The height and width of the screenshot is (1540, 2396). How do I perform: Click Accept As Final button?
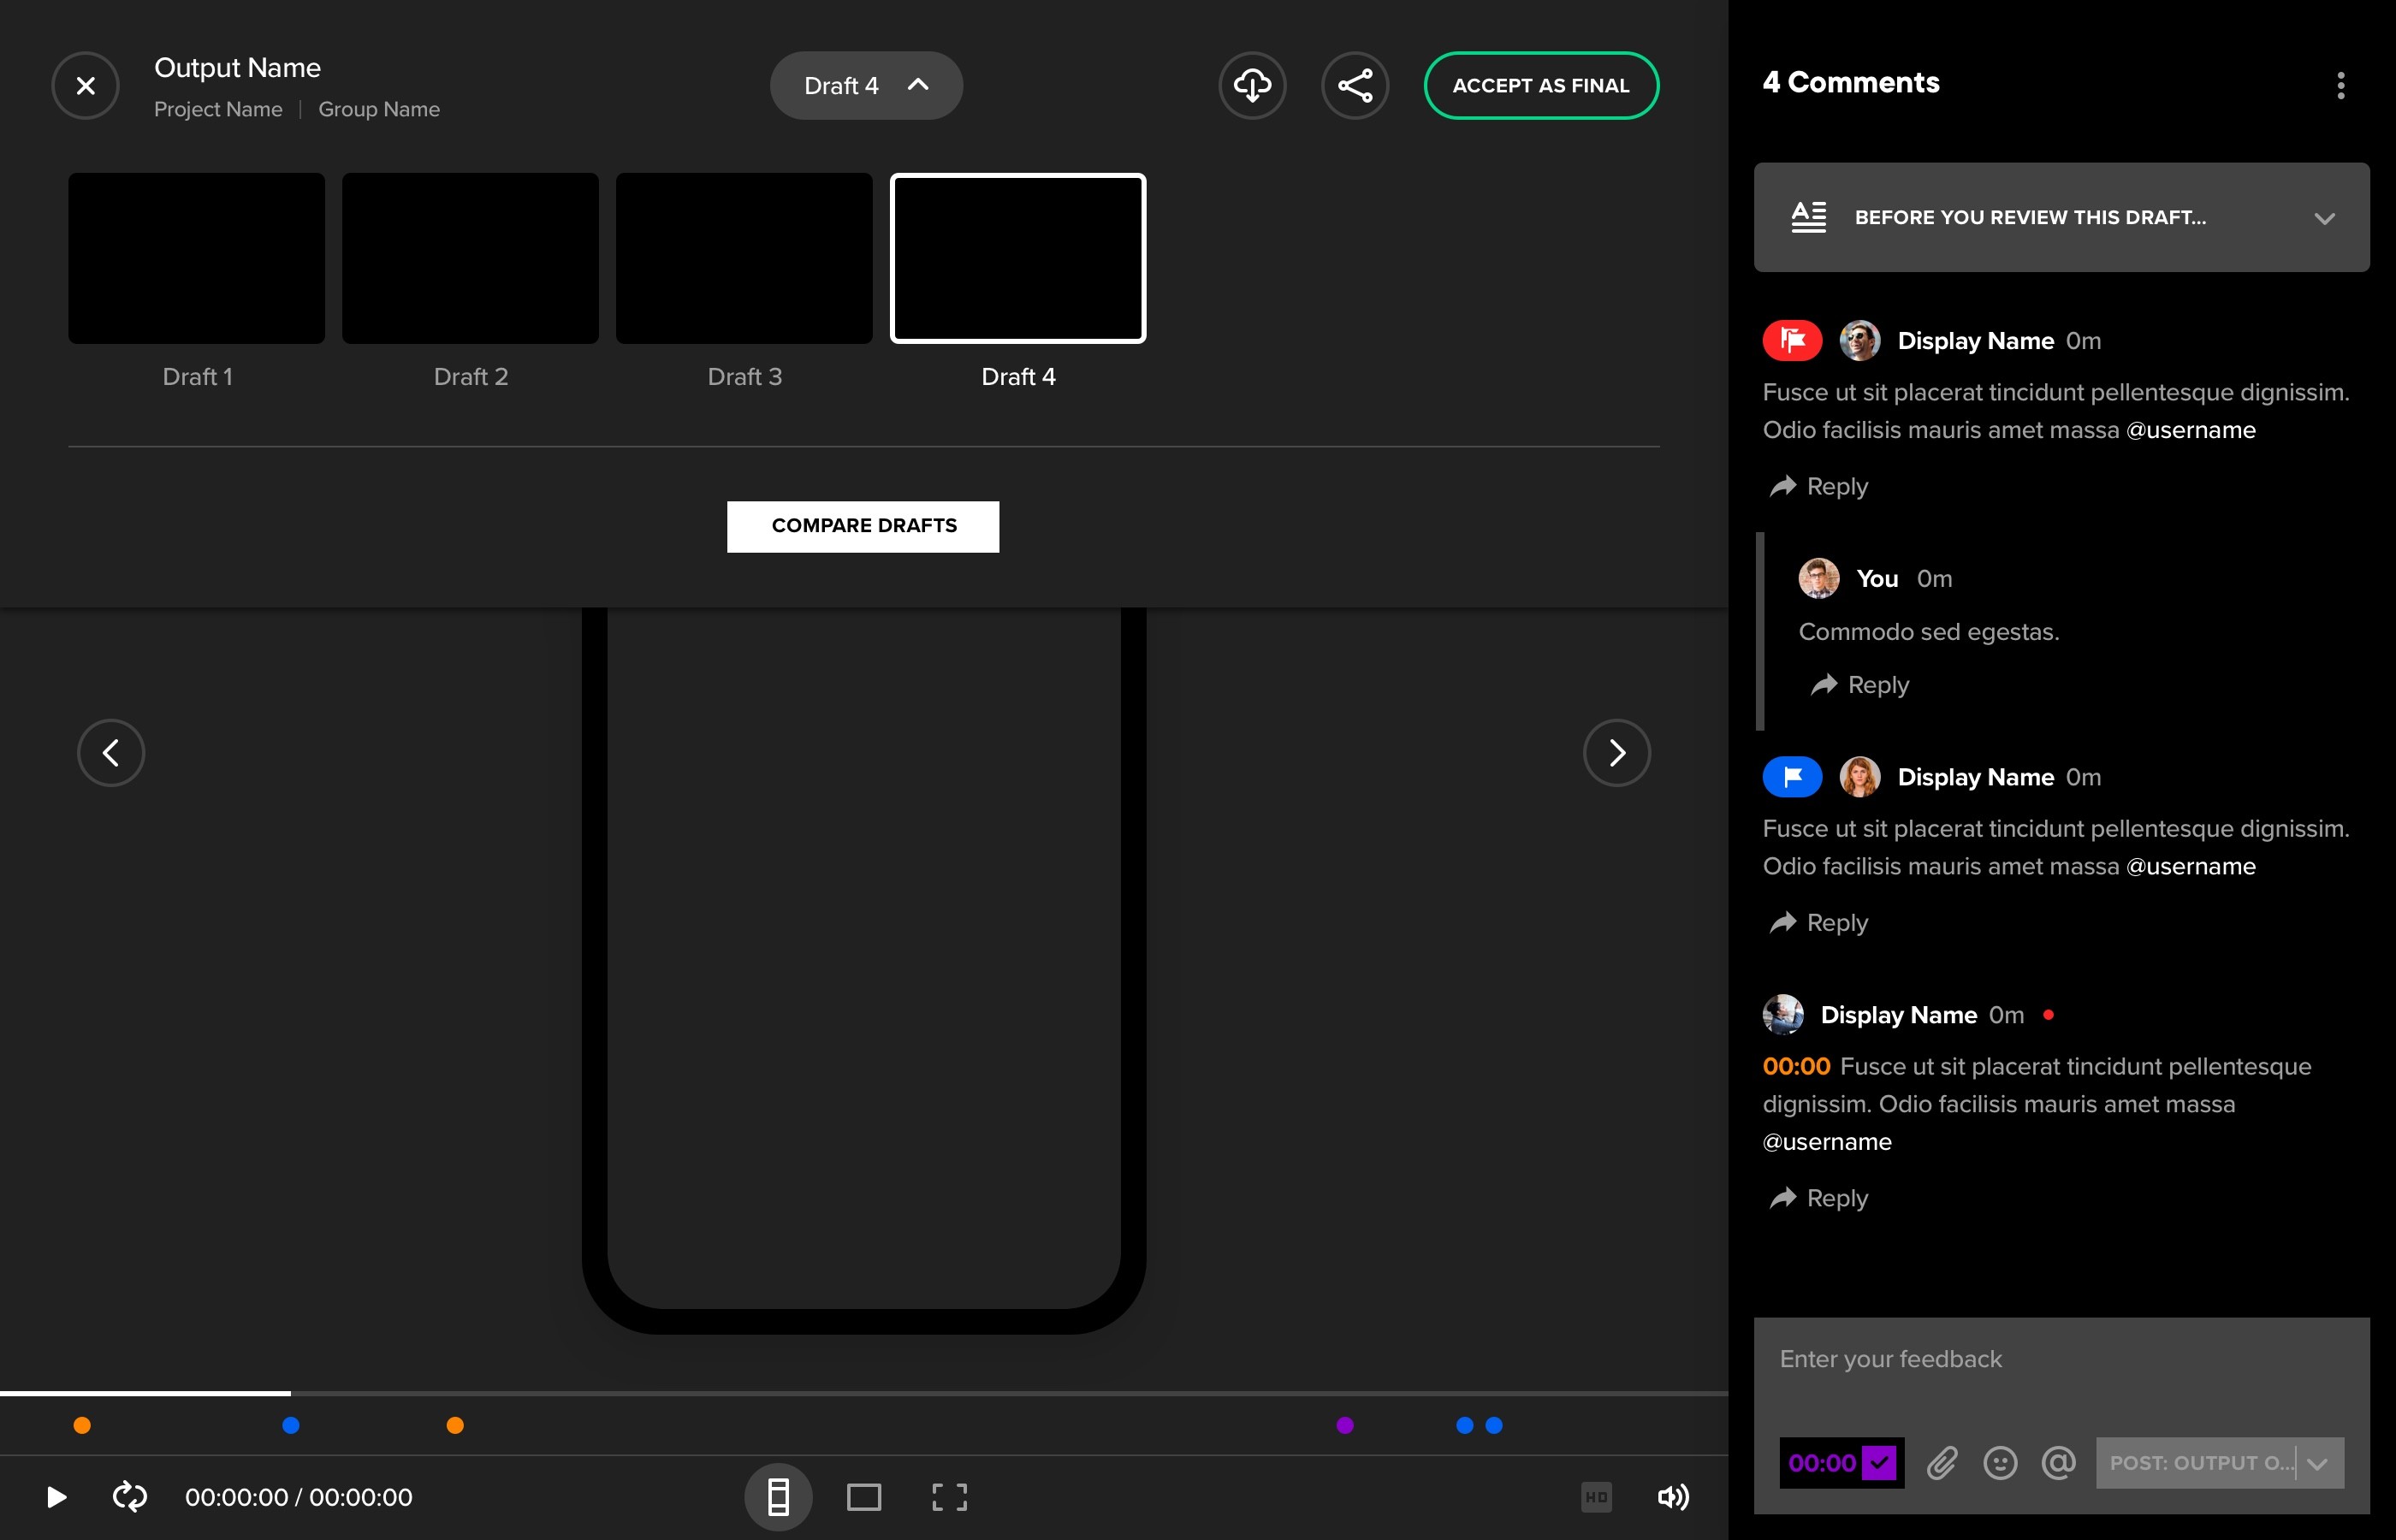coord(1540,86)
